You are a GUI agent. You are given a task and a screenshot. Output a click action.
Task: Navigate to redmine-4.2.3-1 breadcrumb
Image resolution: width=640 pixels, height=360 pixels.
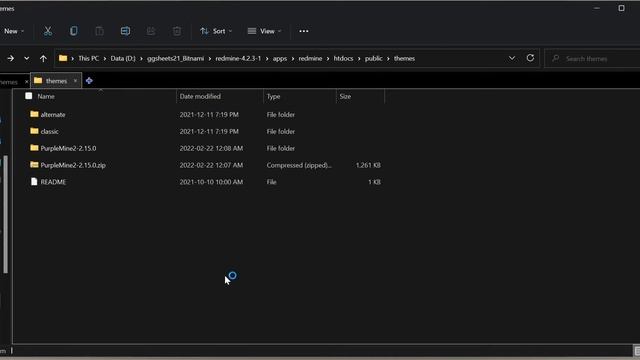pos(238,58)
